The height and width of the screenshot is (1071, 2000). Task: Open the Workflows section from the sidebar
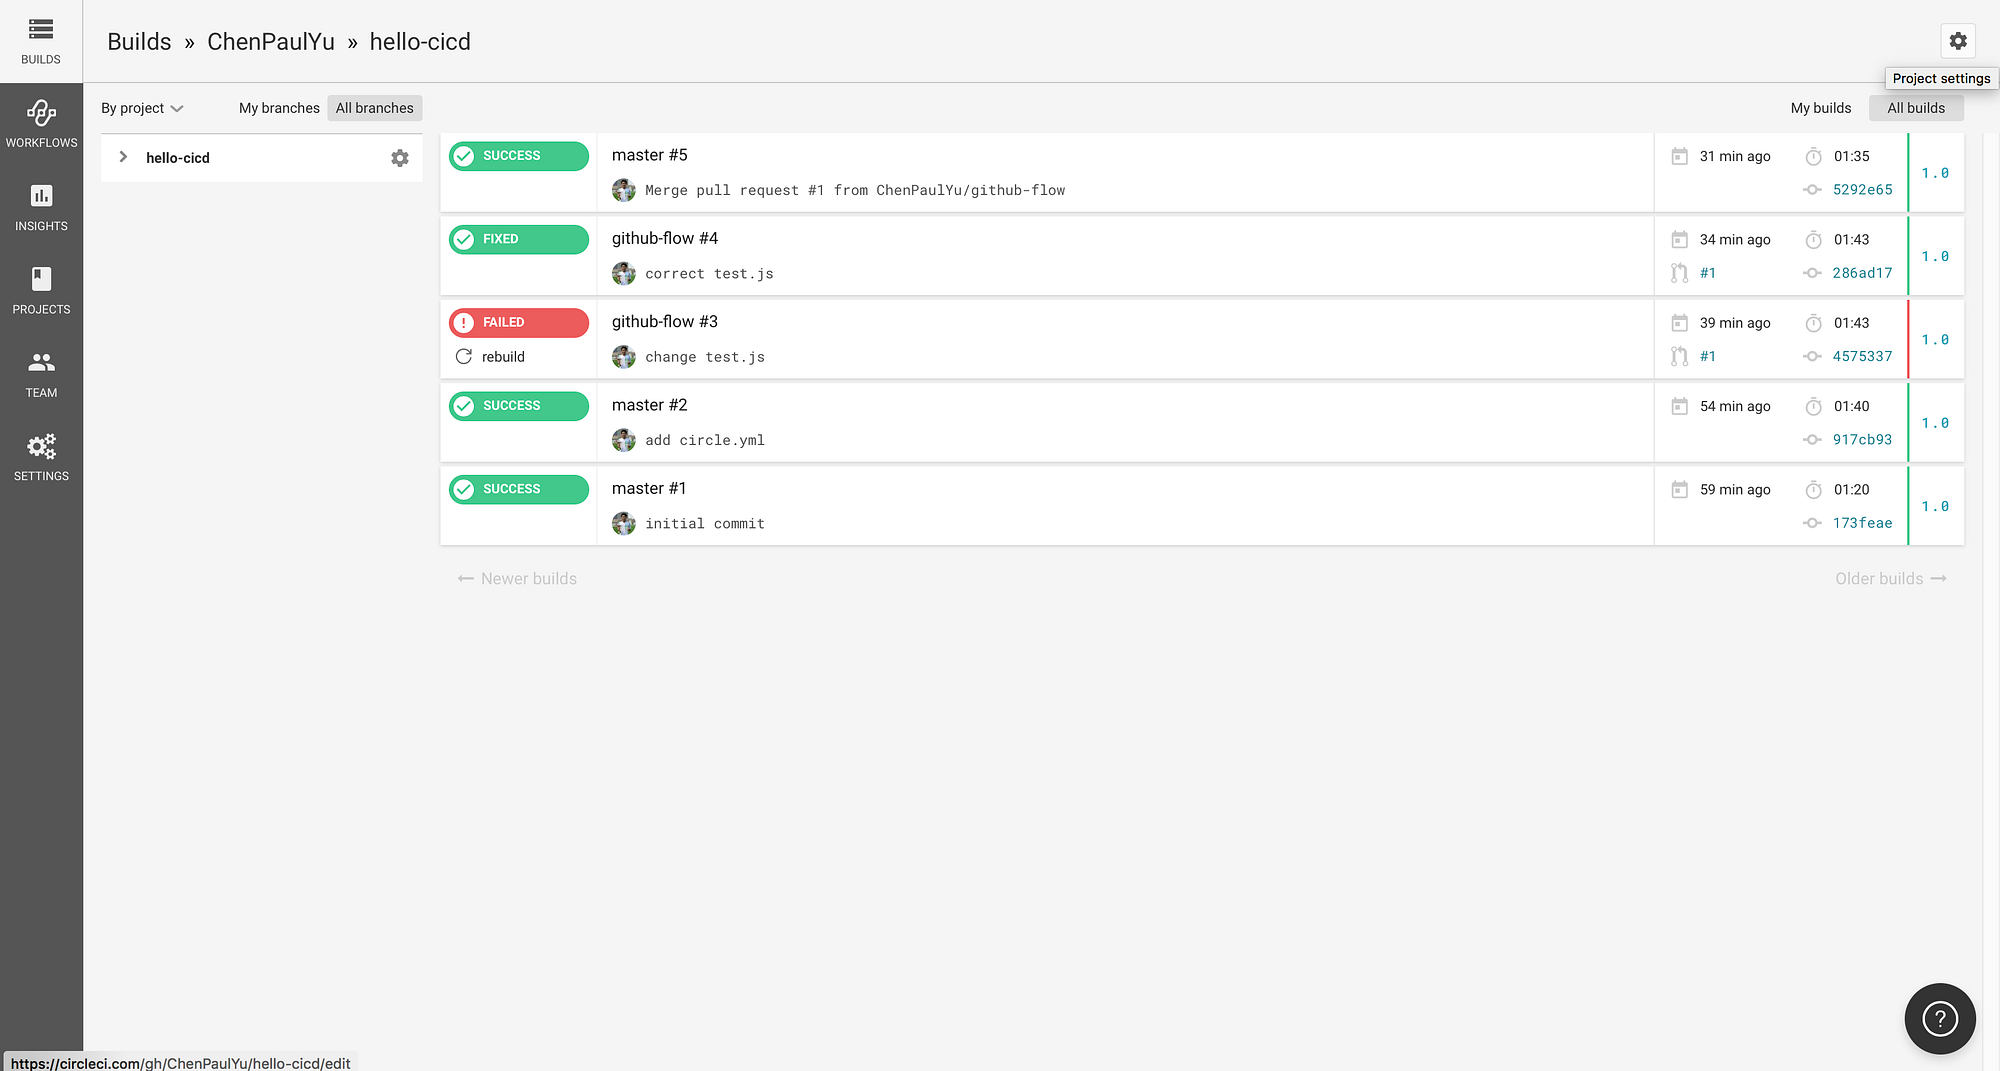(41, 122)
